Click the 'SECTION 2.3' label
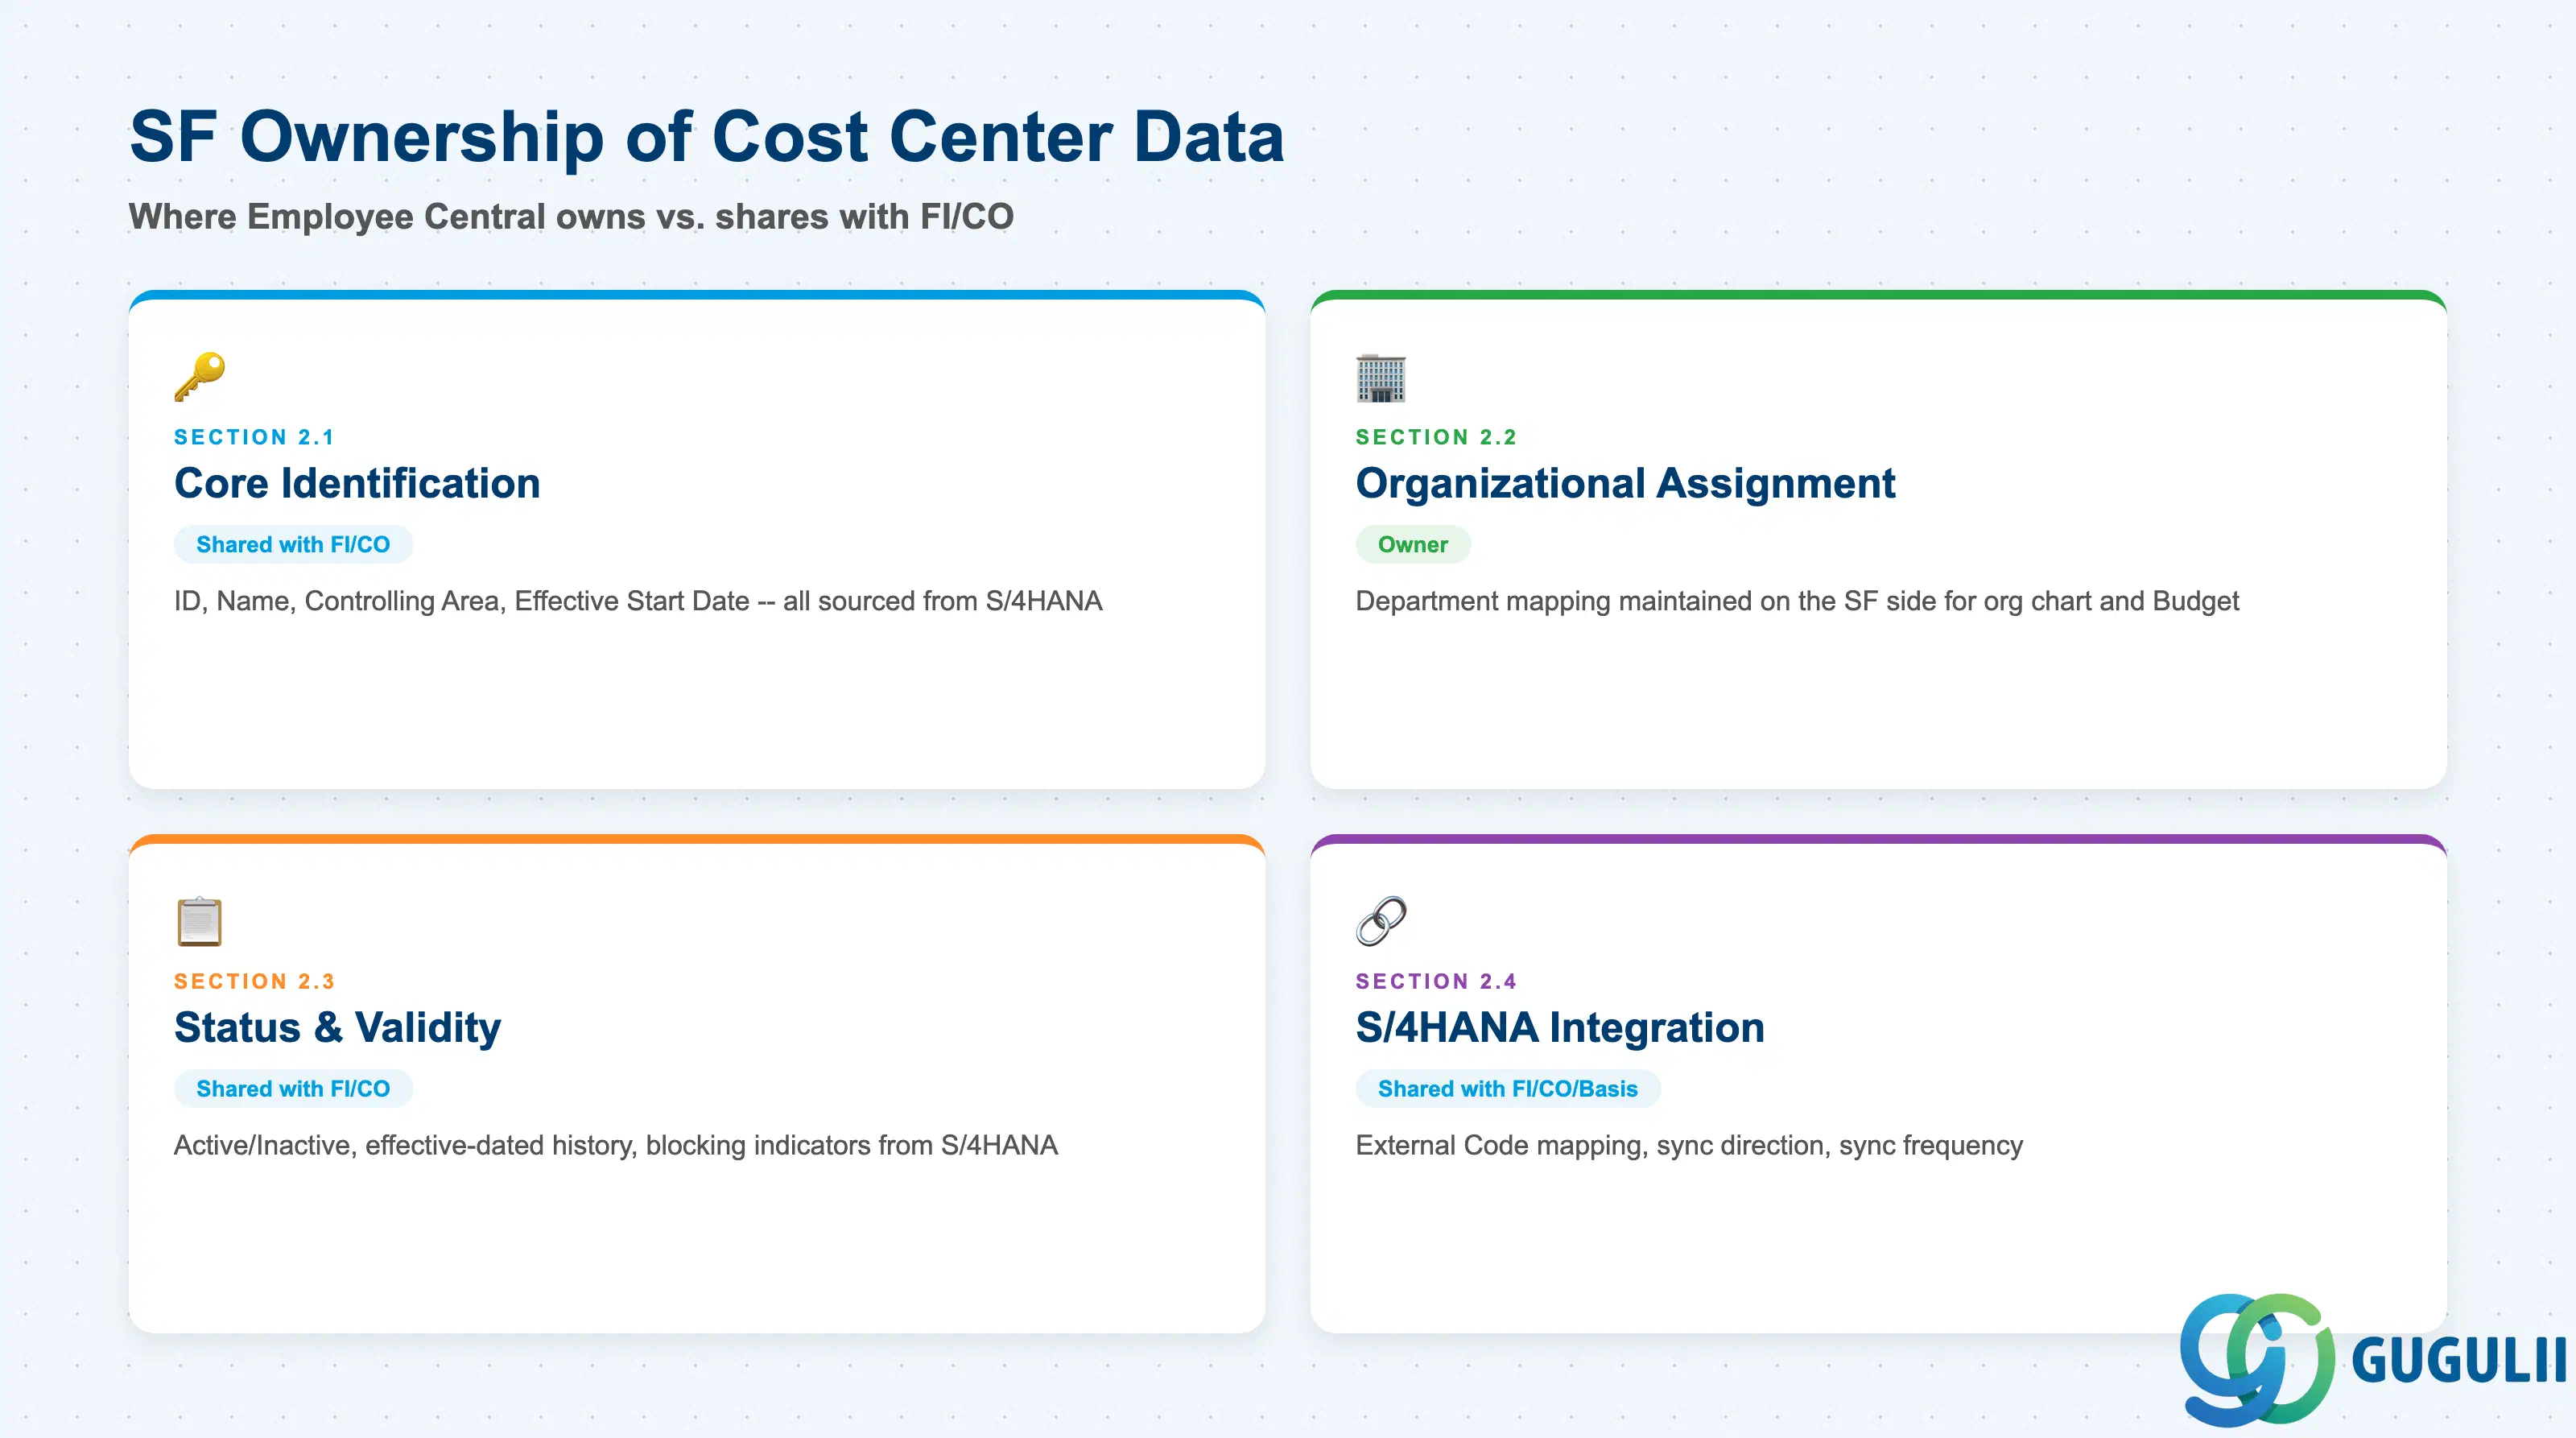Screen dimensions: 2576x1438 coord(255,981)
